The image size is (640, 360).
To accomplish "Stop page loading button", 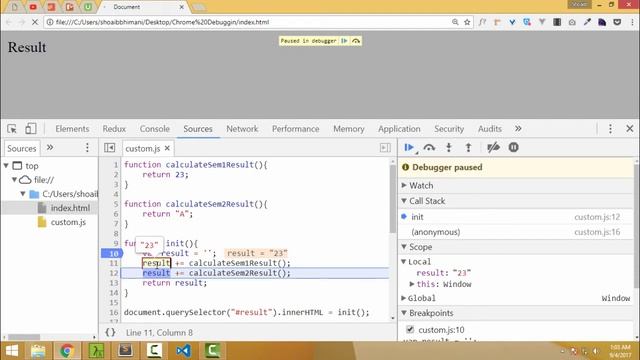I will 35,22.
